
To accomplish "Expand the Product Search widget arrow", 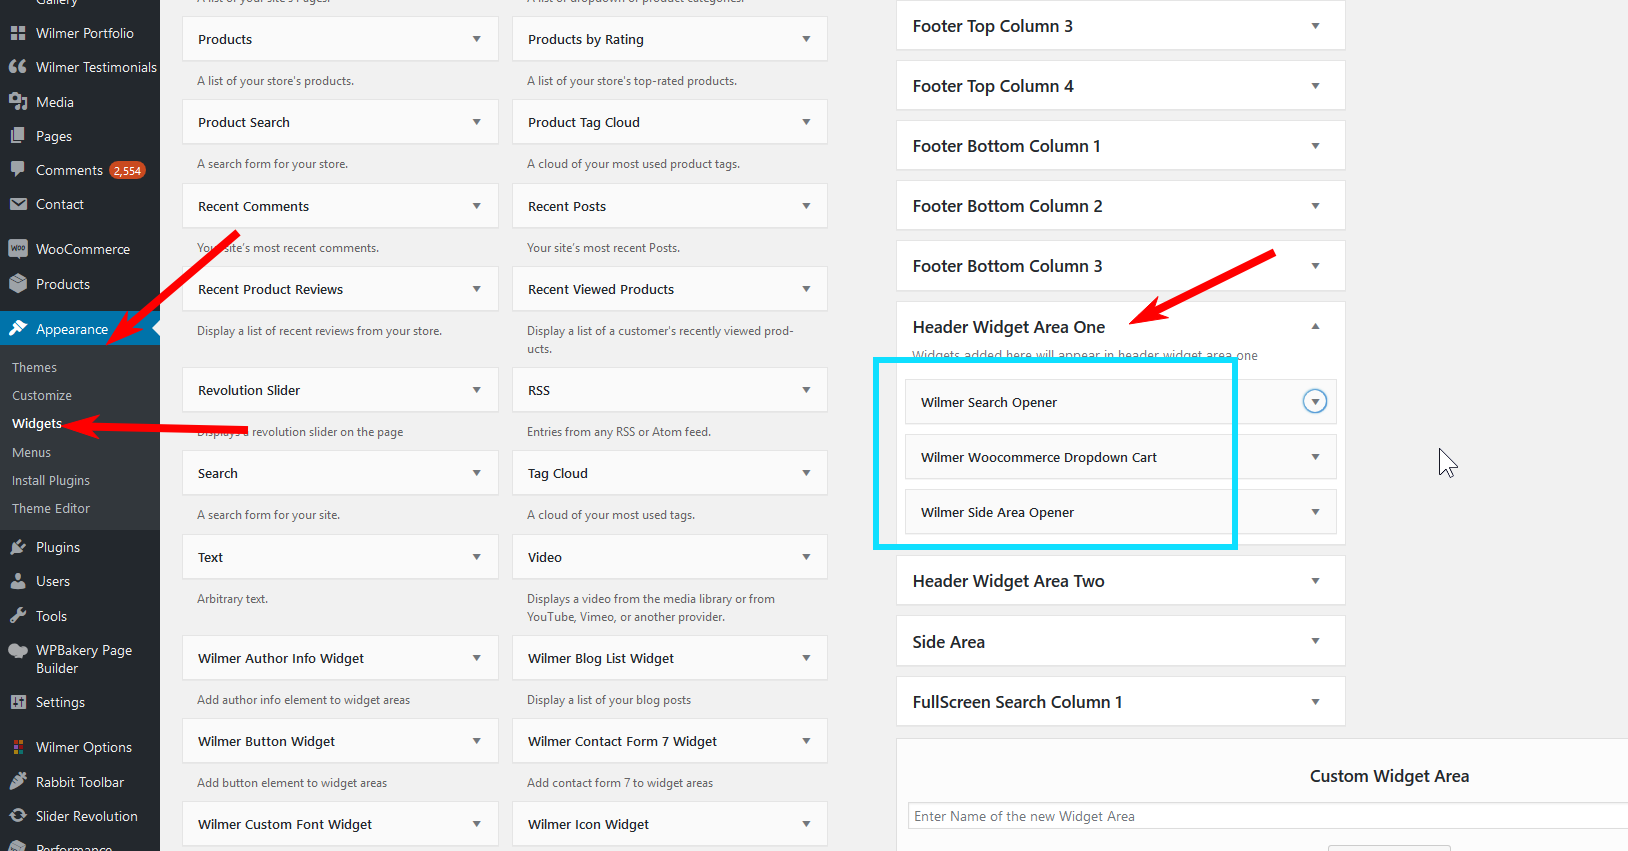I will (x=477, y=122).
